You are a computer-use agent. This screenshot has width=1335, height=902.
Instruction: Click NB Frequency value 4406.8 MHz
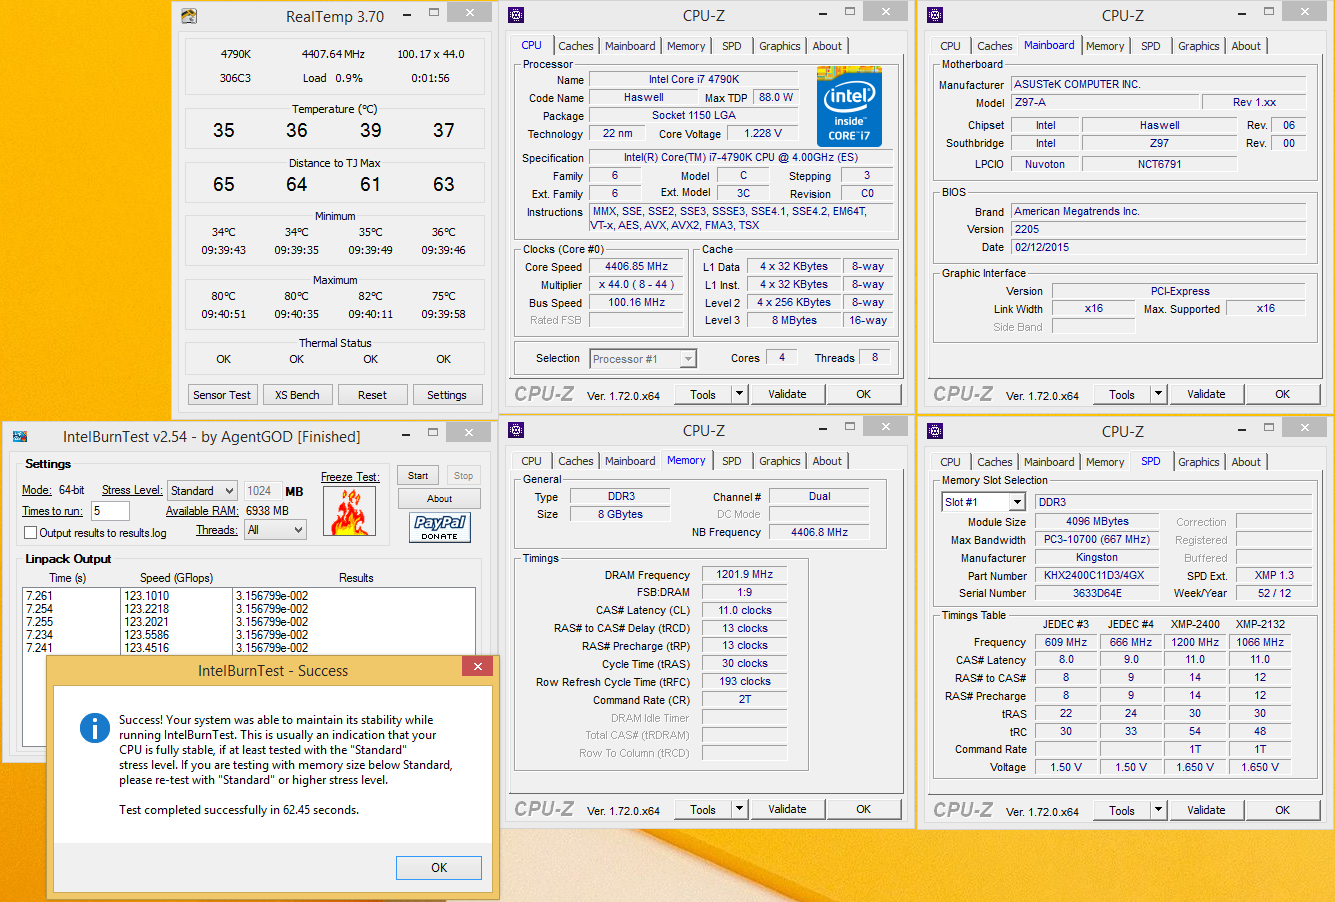pos(819,532)
